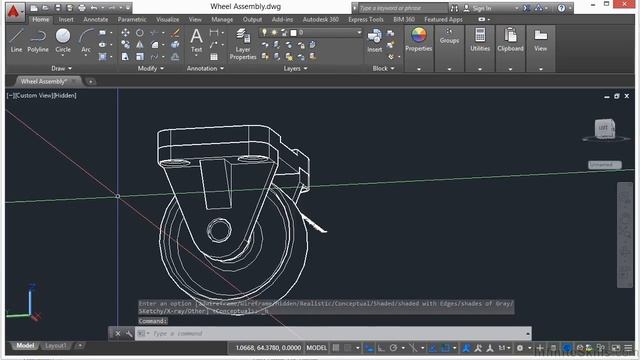Expand the Layers panel
Screen dimensions: 640x360
click(296, 69)
